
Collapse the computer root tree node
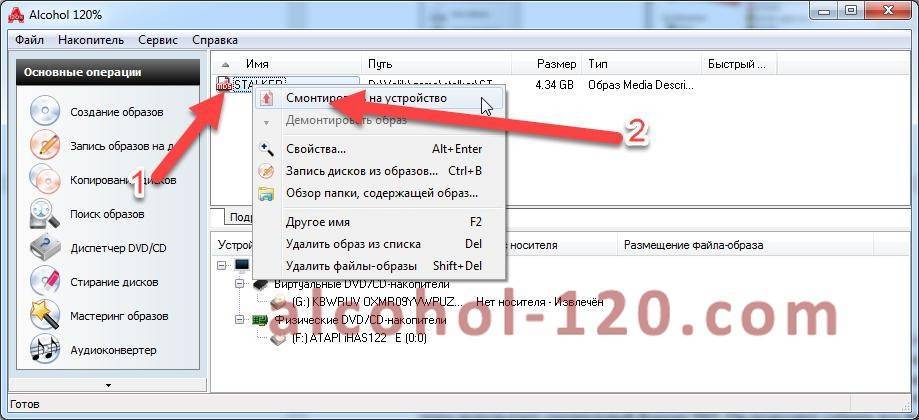tap(222, 265)
